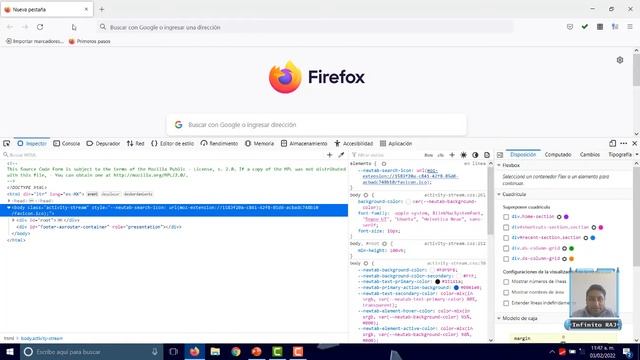Collapse the Modelo de caja section
The image size is (640, 360).
coord(499,318)
